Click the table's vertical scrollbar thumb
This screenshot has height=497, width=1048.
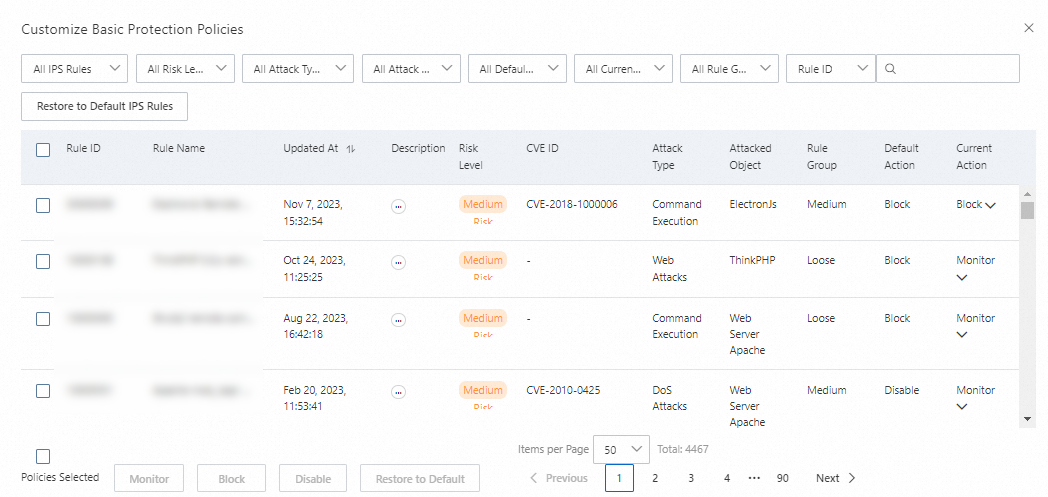pos(1027,210)
